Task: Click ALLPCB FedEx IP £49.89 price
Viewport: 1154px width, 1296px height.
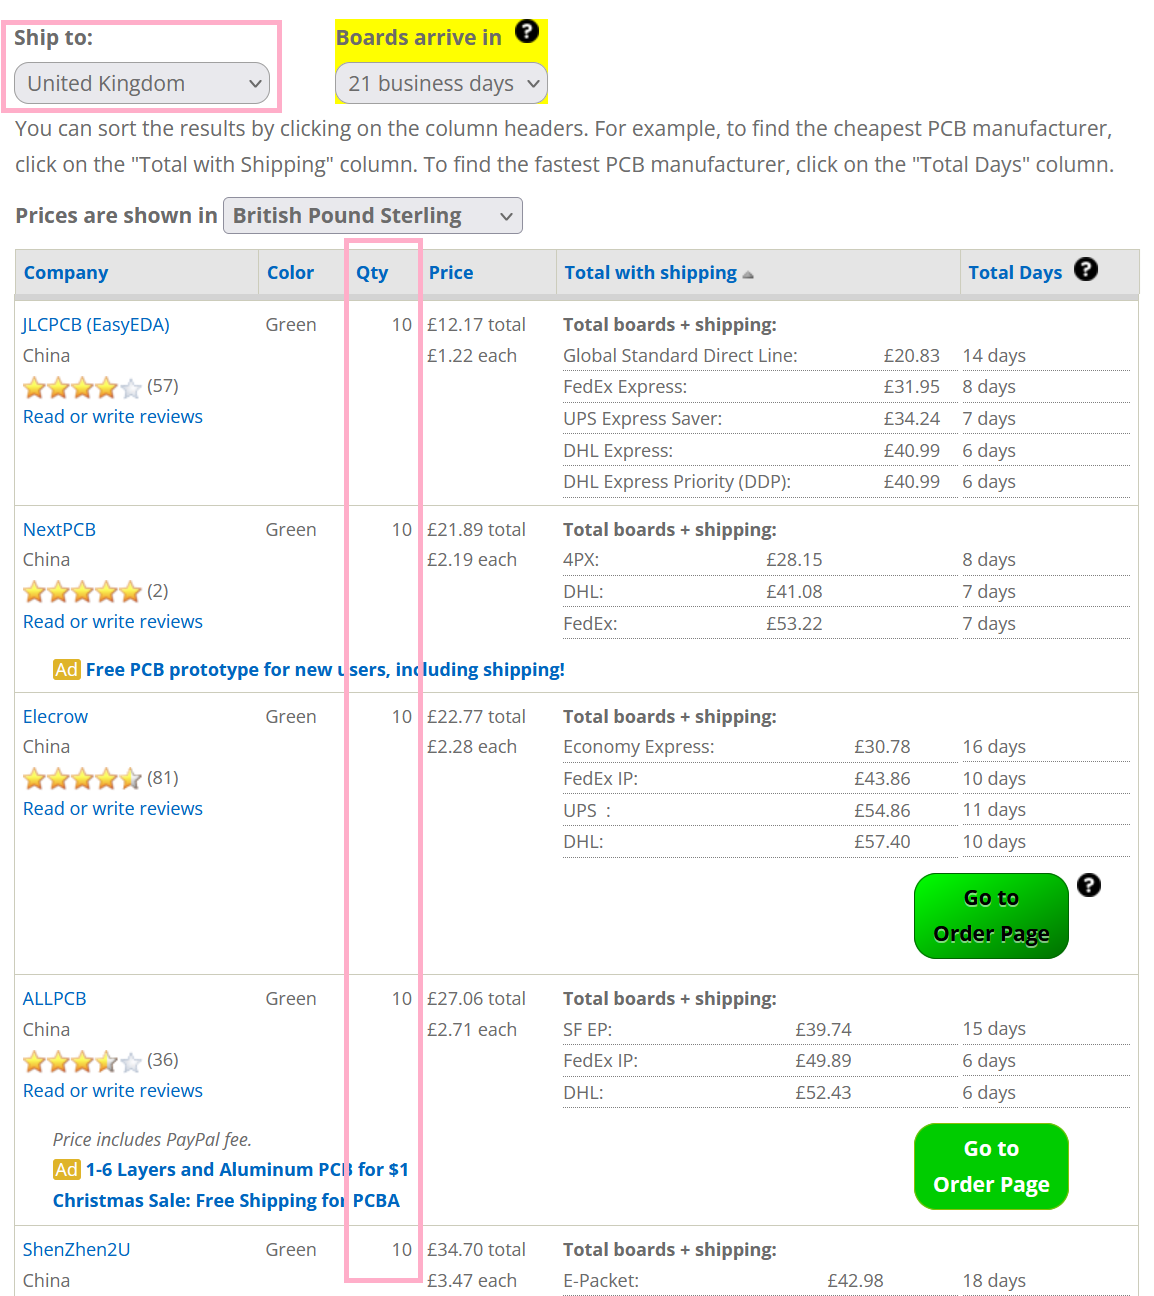Action: click(823, 1061)
